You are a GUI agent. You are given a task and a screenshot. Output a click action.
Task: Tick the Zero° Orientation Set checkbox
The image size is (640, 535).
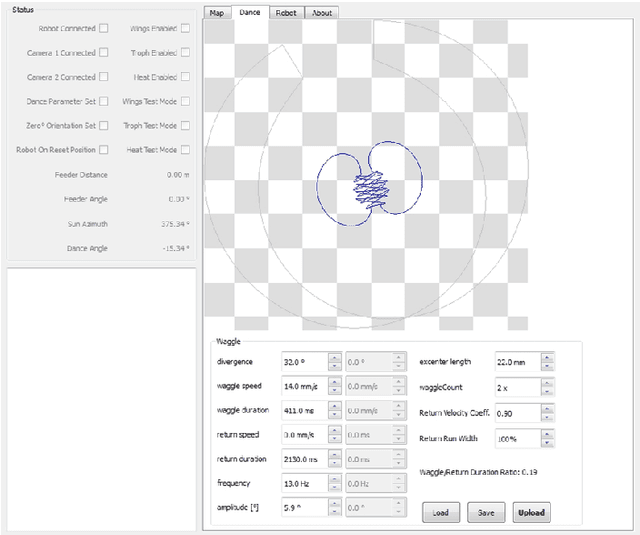click(x=103, y=126)
